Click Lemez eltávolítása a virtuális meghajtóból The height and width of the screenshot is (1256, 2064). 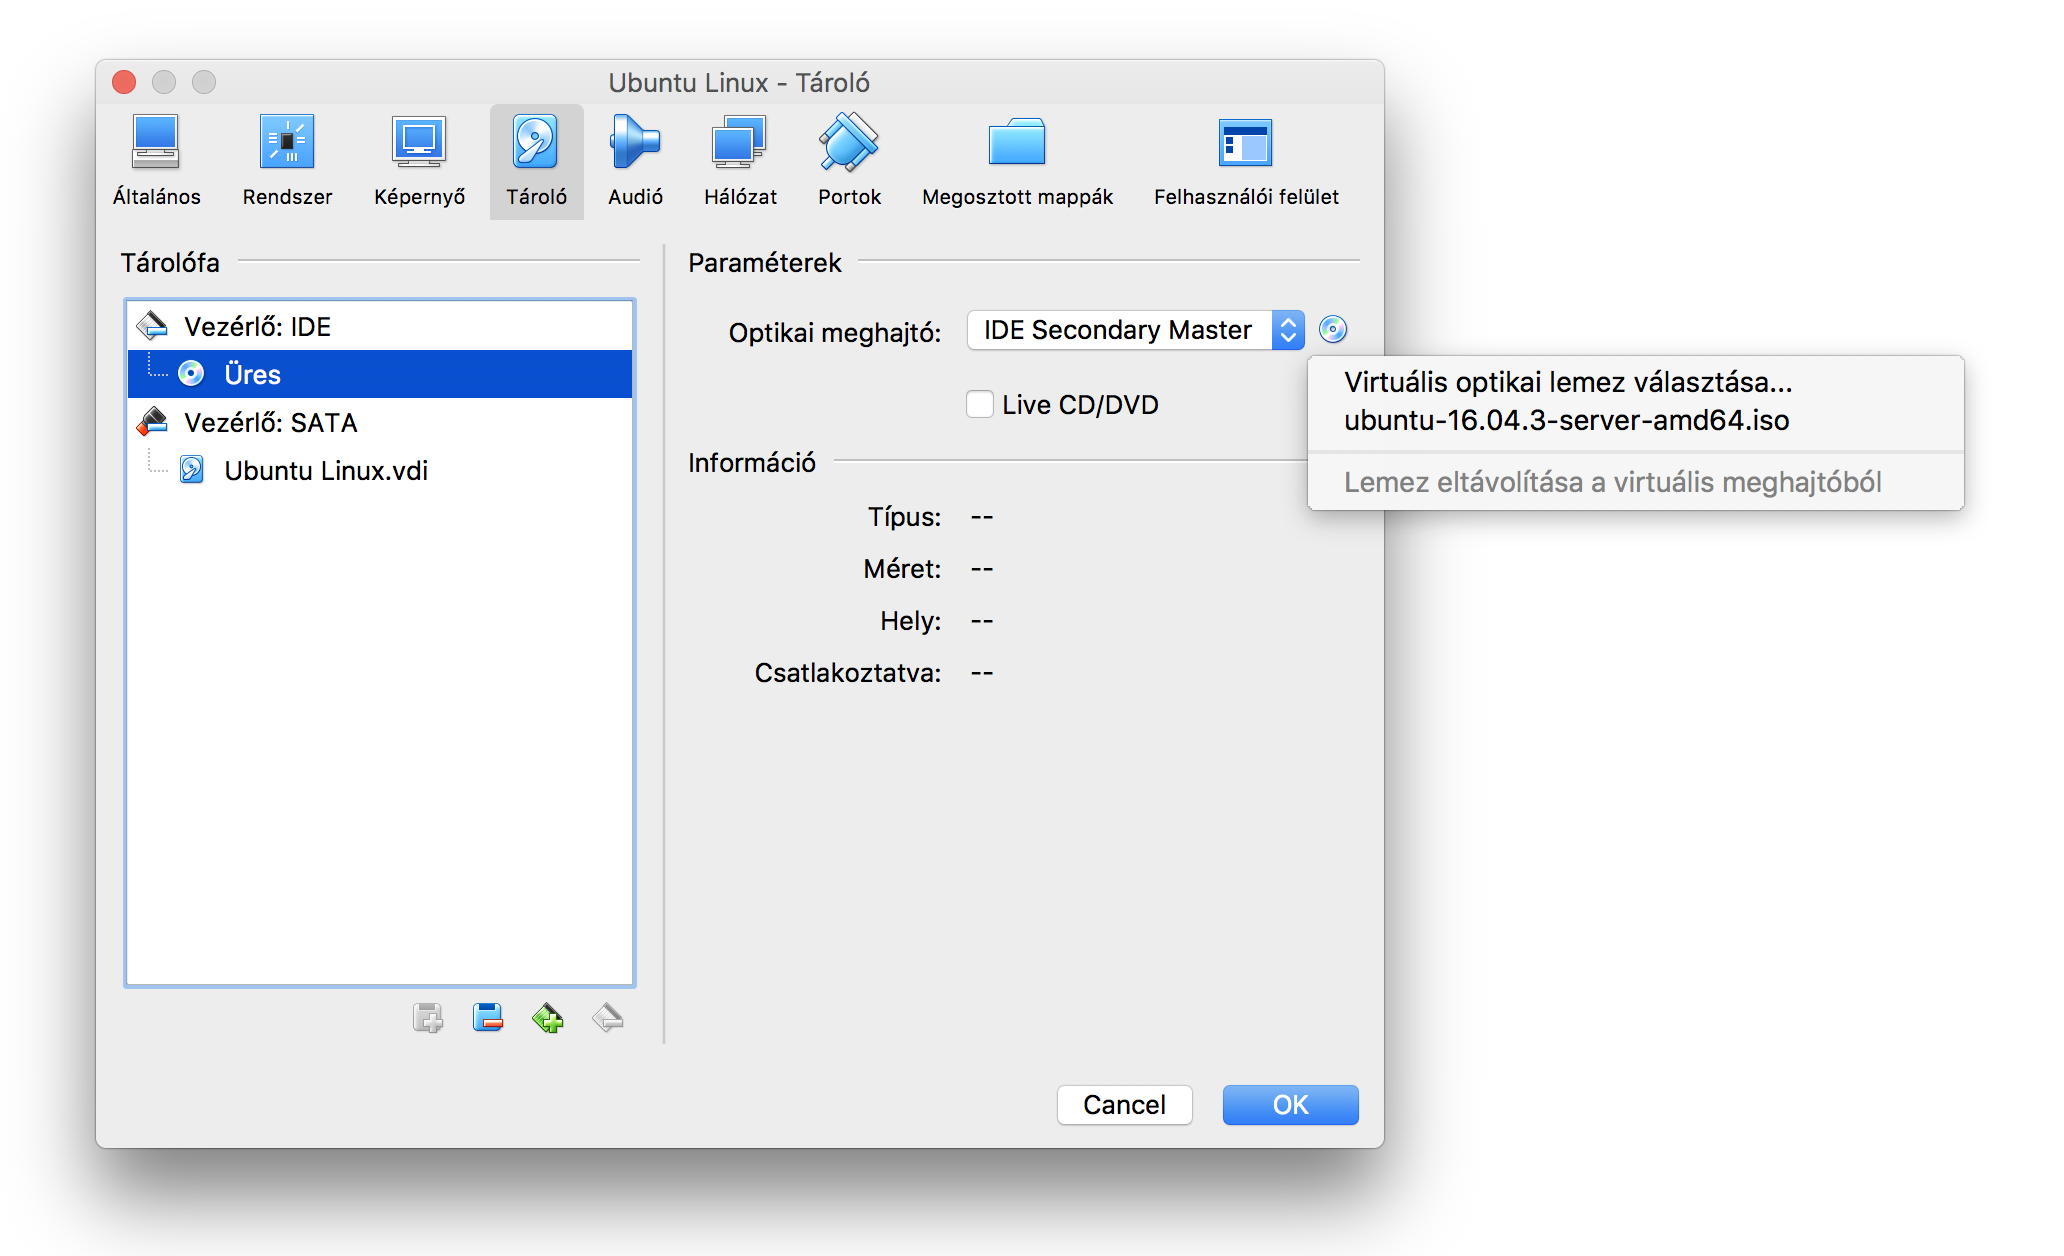[1635, 482]
